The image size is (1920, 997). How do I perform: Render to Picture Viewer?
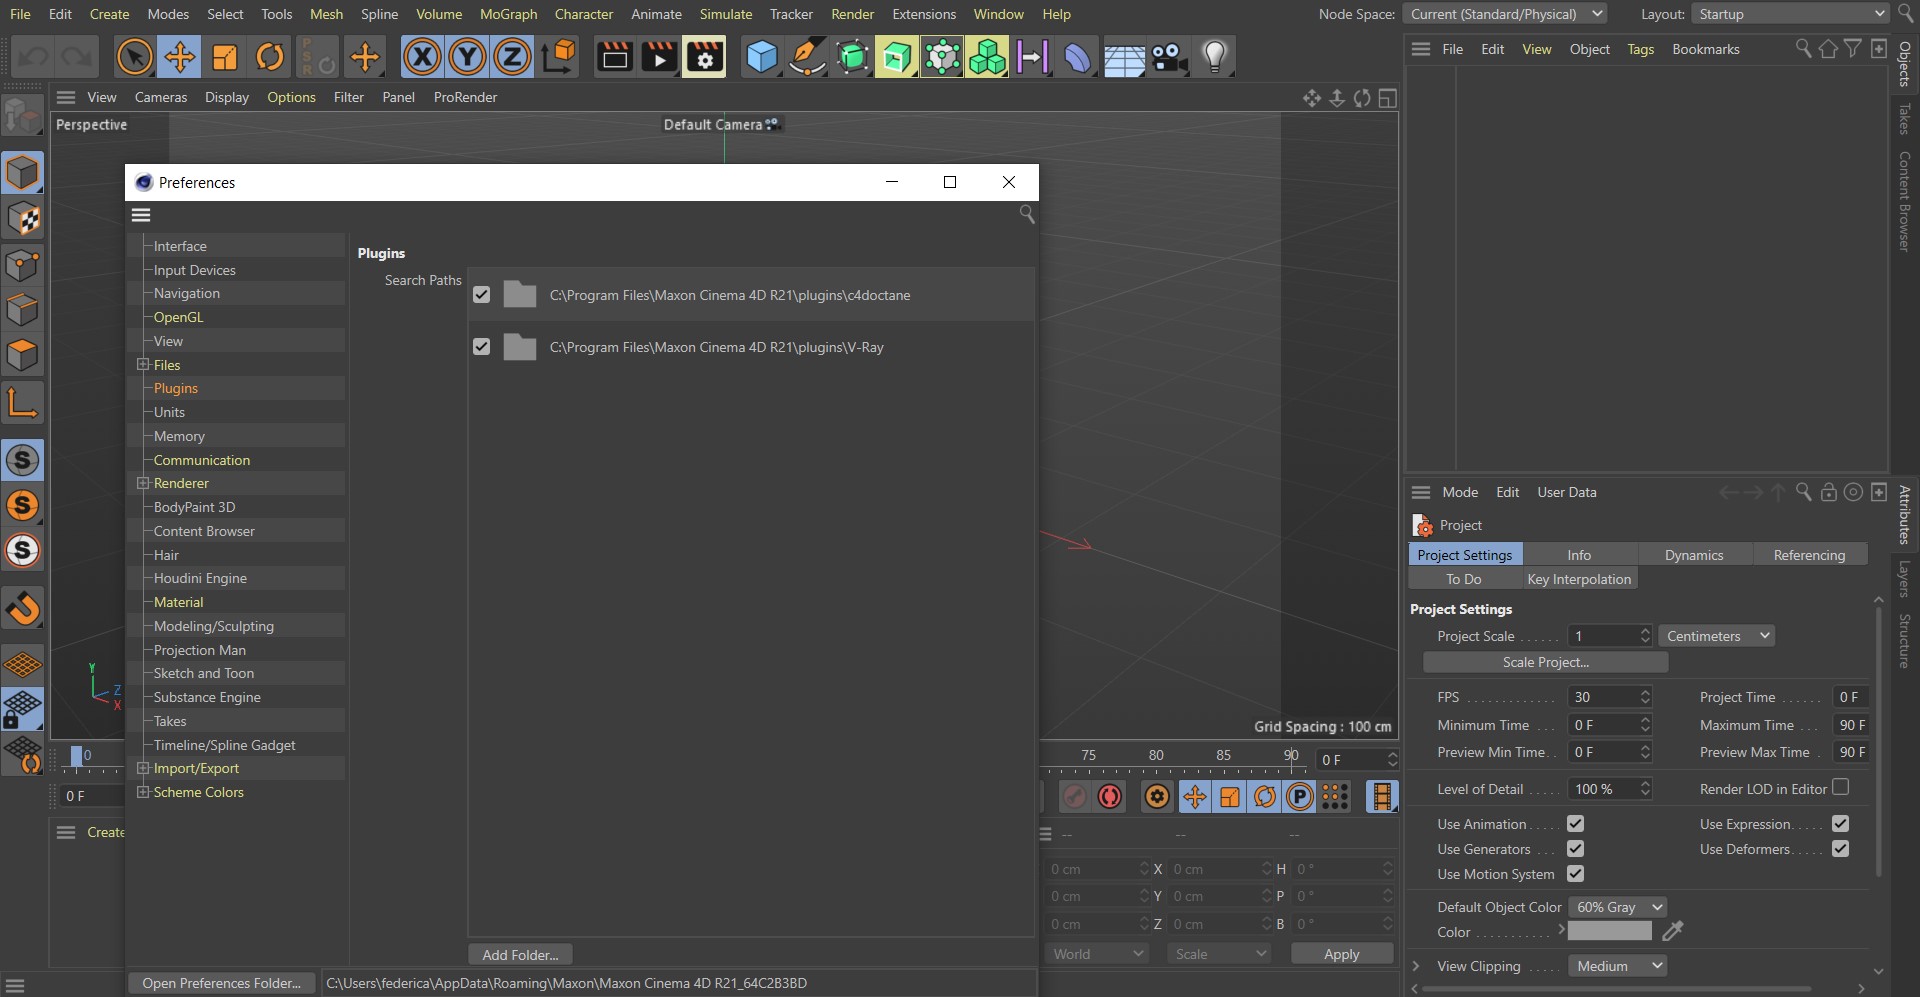(x=659, y=57)
